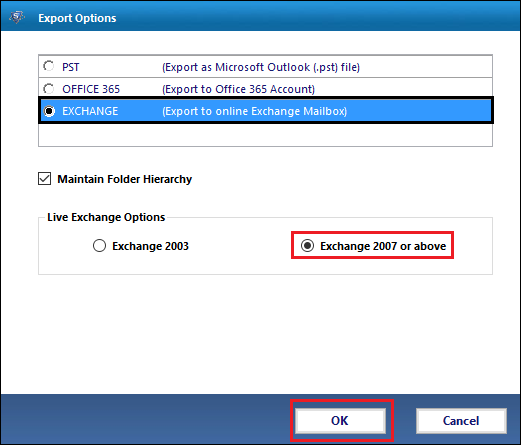This screenshot has width=521, height=445.
Task: Select the OFFICE 365 radio button
Action: 49,89
